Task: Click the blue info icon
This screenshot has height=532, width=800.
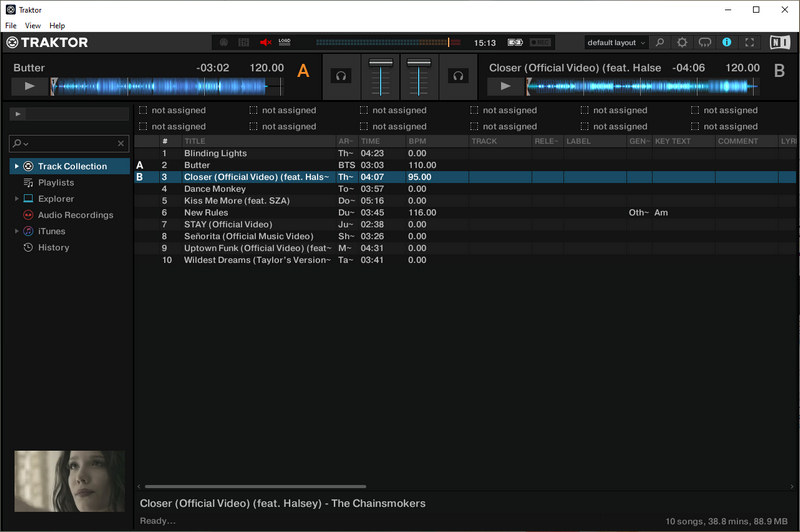Action: tap(727, 42)
